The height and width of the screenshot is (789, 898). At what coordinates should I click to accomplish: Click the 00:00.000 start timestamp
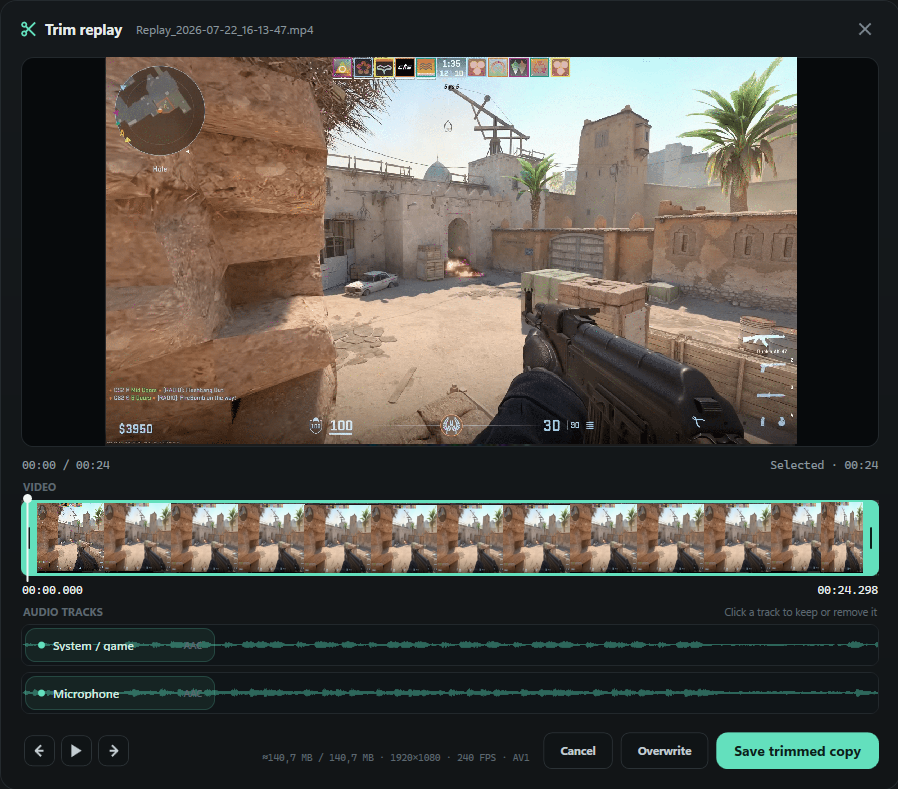tap(53, 590)
